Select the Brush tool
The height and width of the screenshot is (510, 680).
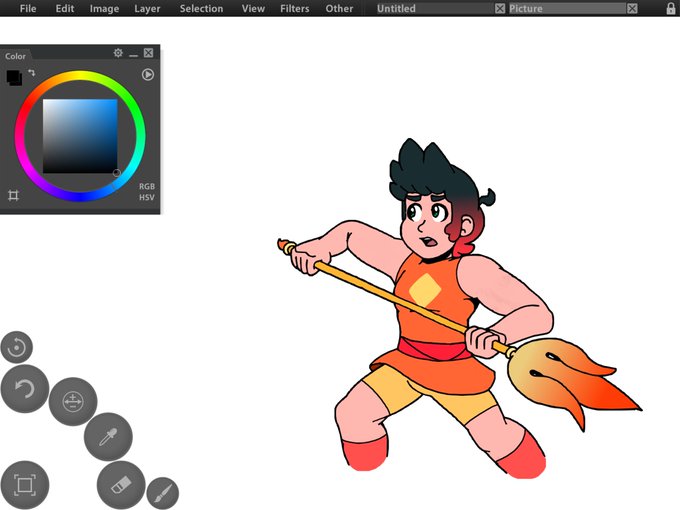click(163, 494)
